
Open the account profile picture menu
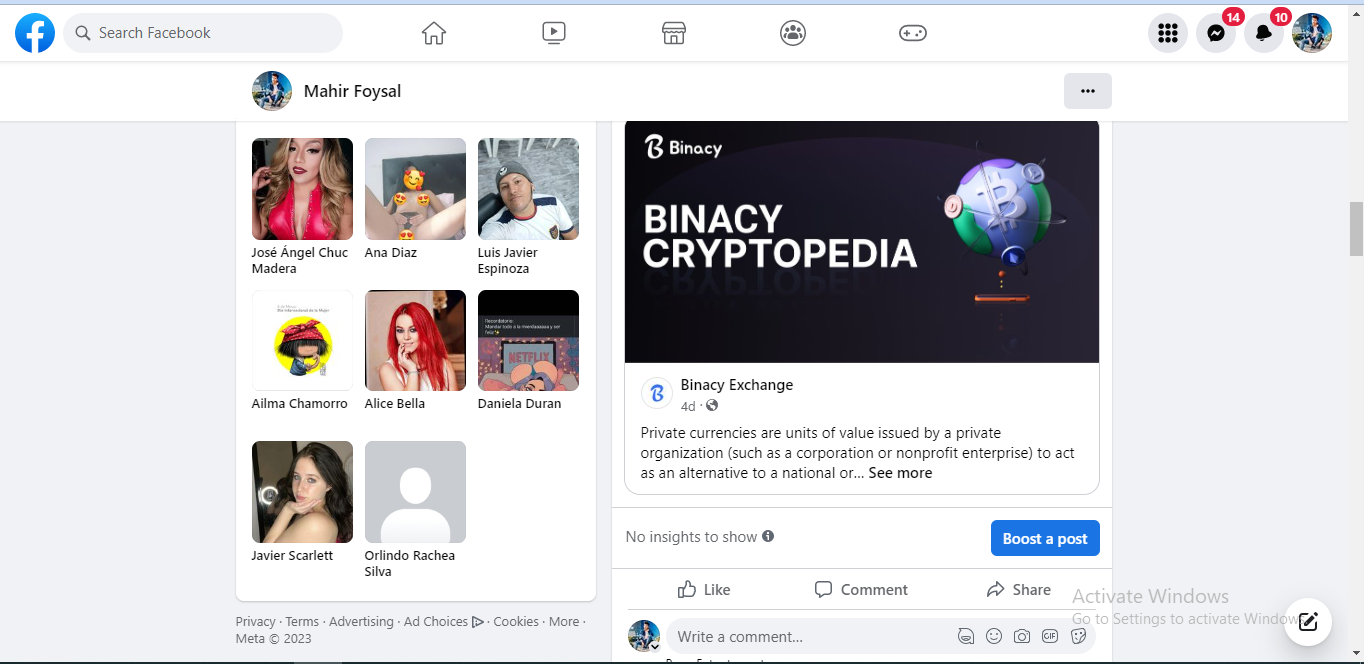click(1312, 33)
